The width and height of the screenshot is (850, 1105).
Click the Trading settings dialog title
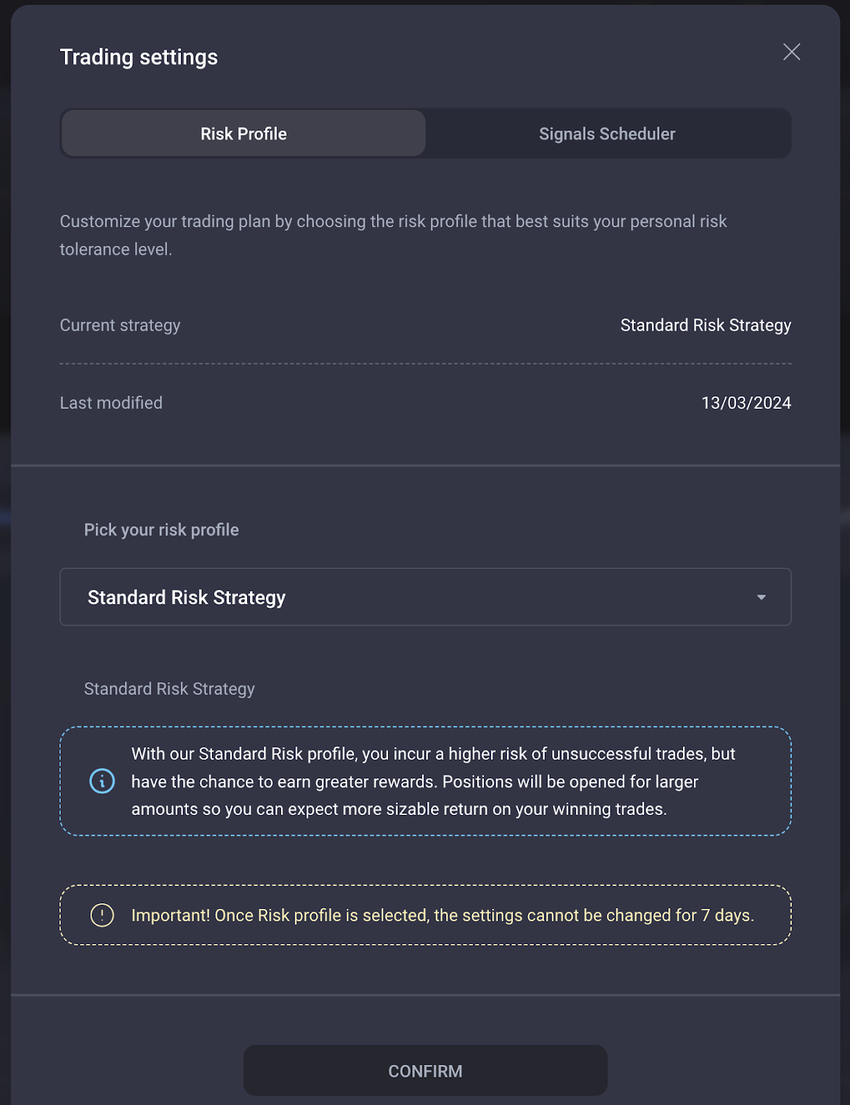point(139,57)
